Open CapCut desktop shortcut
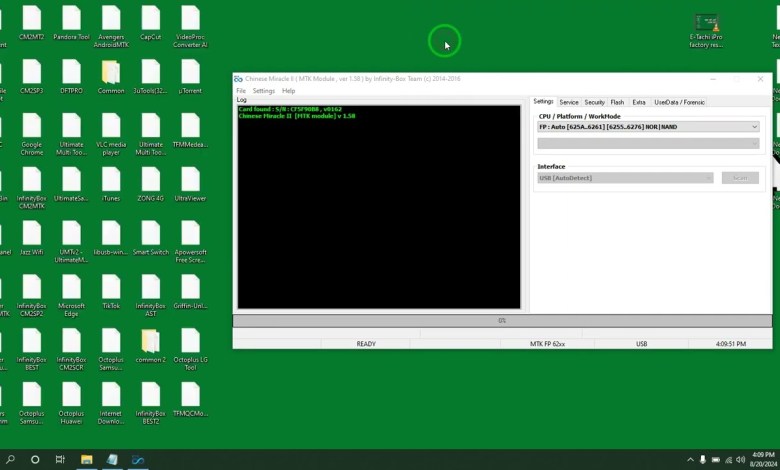This screenshot has width=780, height=470. point(151,23)
